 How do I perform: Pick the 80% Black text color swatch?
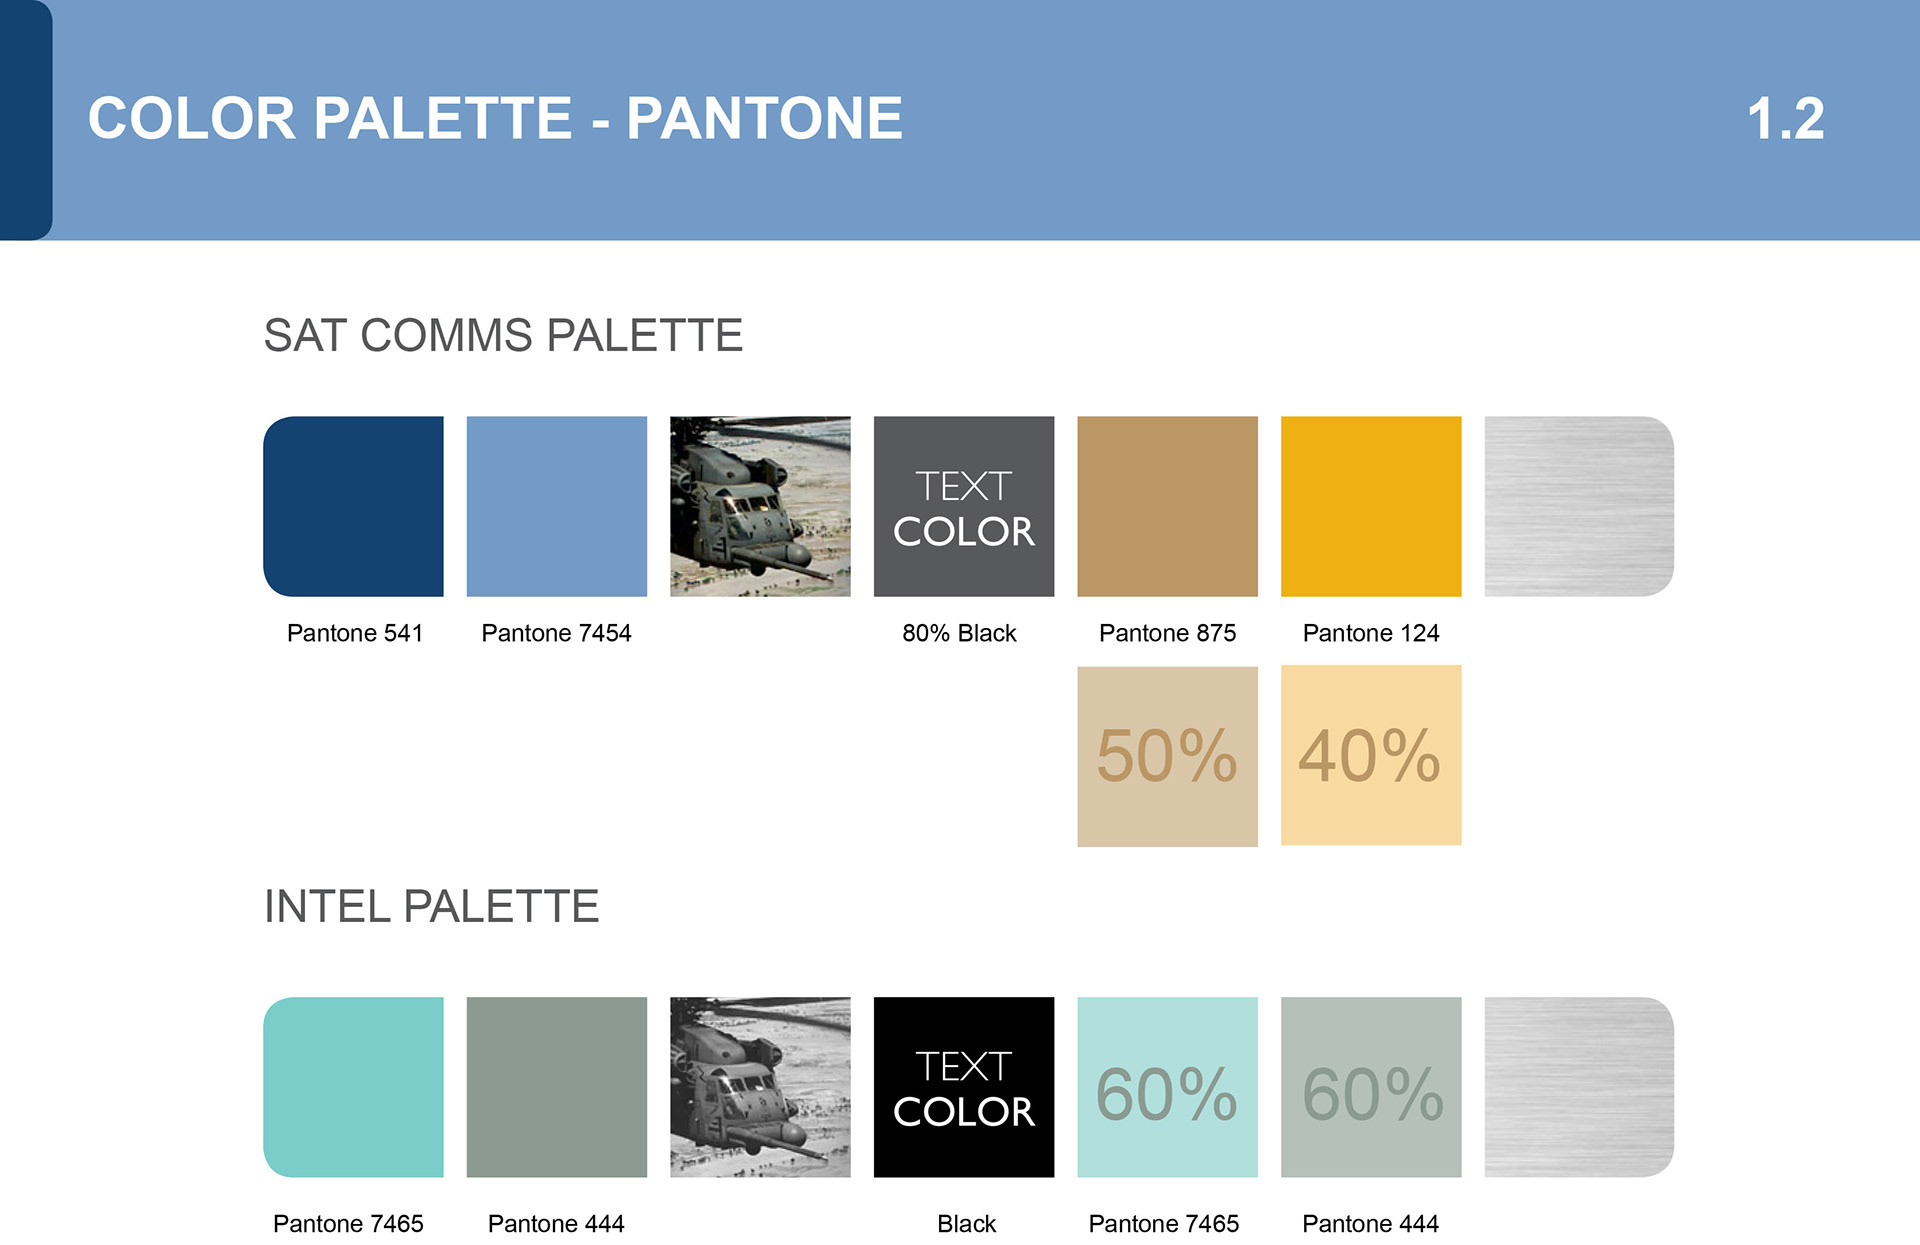click(x=963, y=506)
